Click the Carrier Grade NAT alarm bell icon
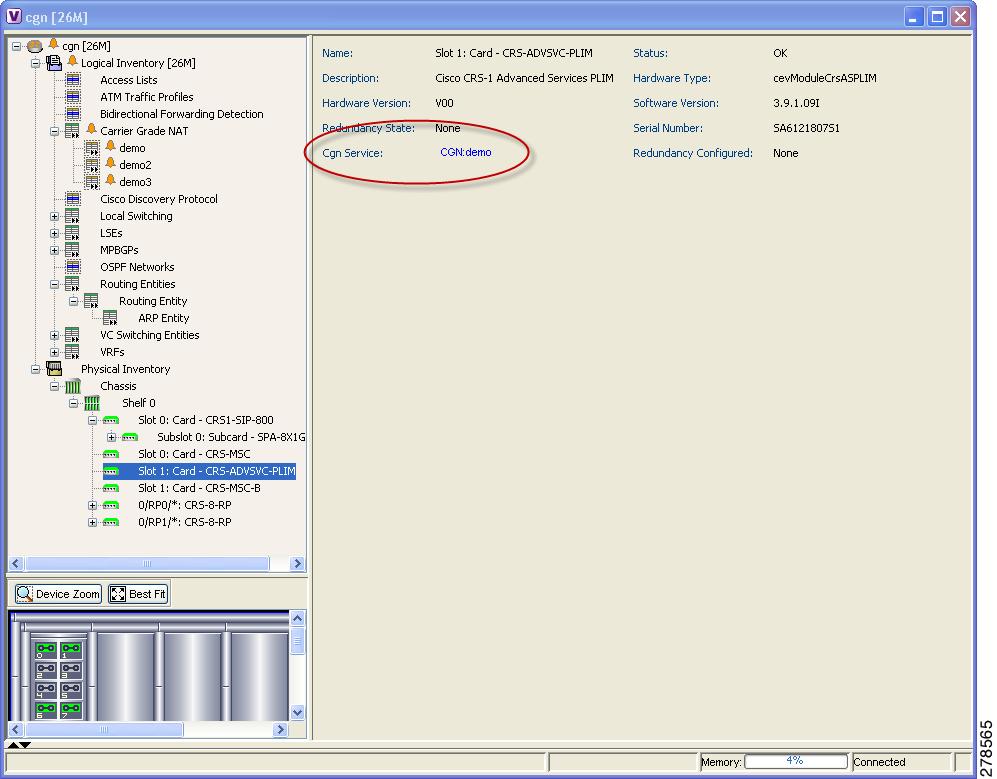 (91, 129)
